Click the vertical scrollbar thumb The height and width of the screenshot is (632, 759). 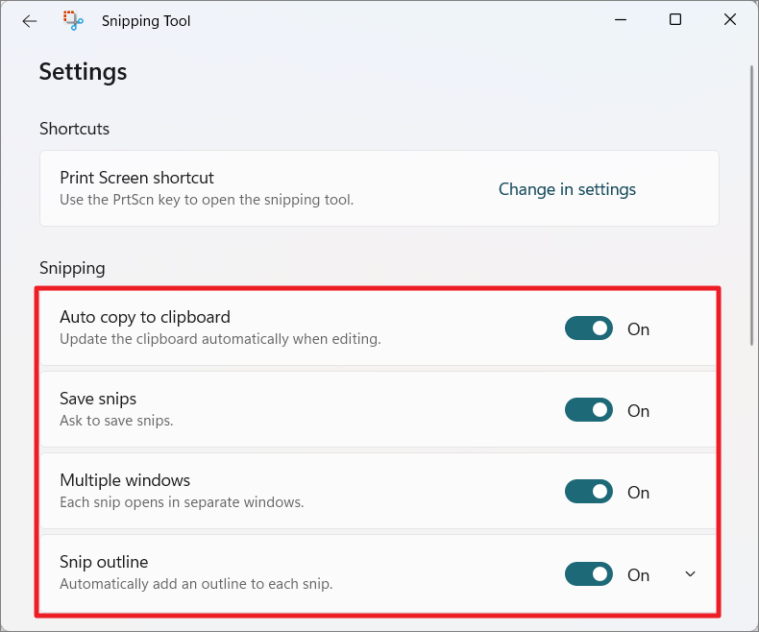coord(752,206)
